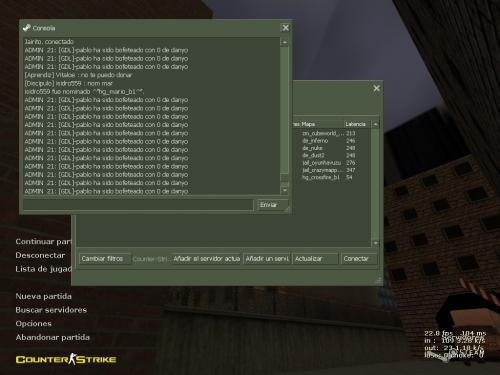The height and width of the screenshot is (375, 500).
Task: Close the Consola window
Action: coord(286,28)
